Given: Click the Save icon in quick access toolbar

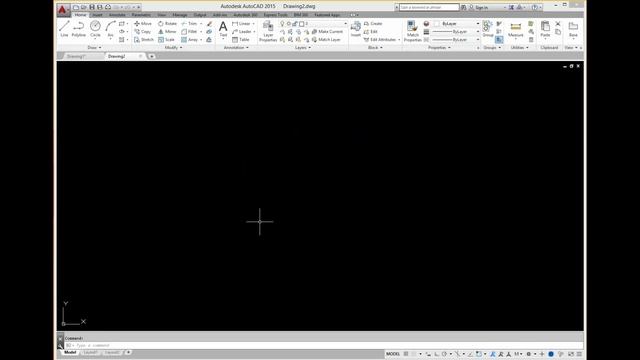Looking at the screenshot, I should click(92, 7).
